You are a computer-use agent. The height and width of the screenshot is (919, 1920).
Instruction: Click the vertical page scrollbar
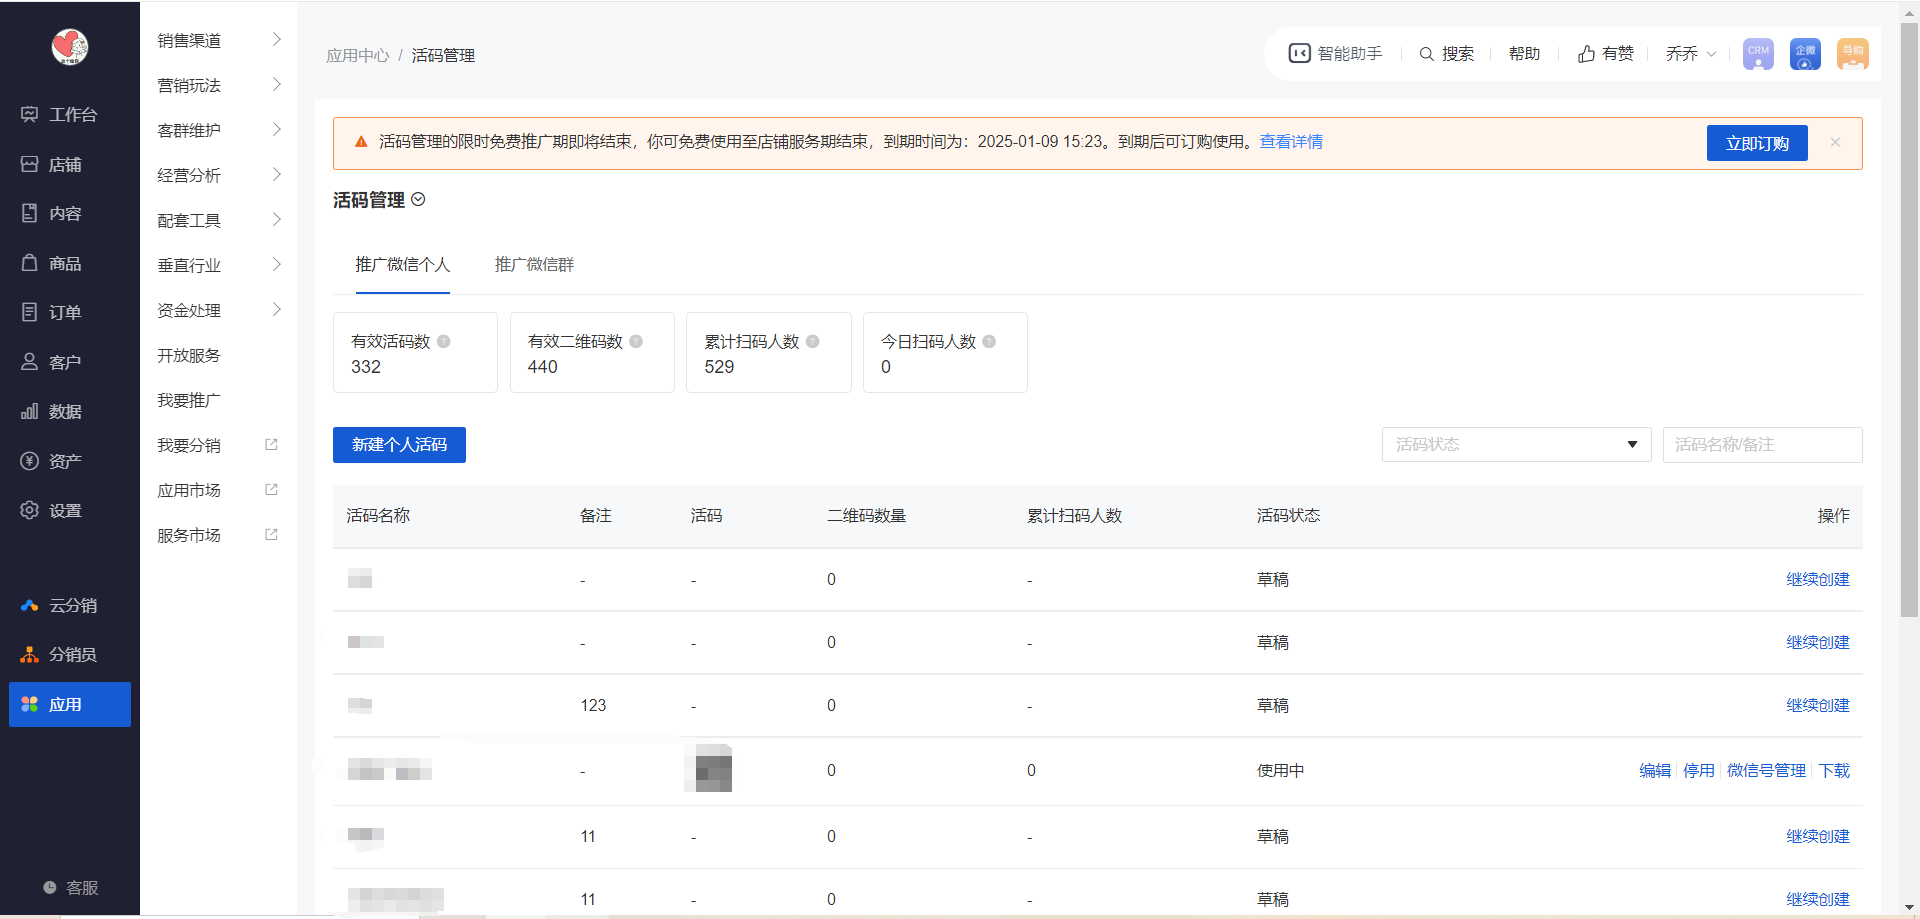click(x=1909, y=320)
